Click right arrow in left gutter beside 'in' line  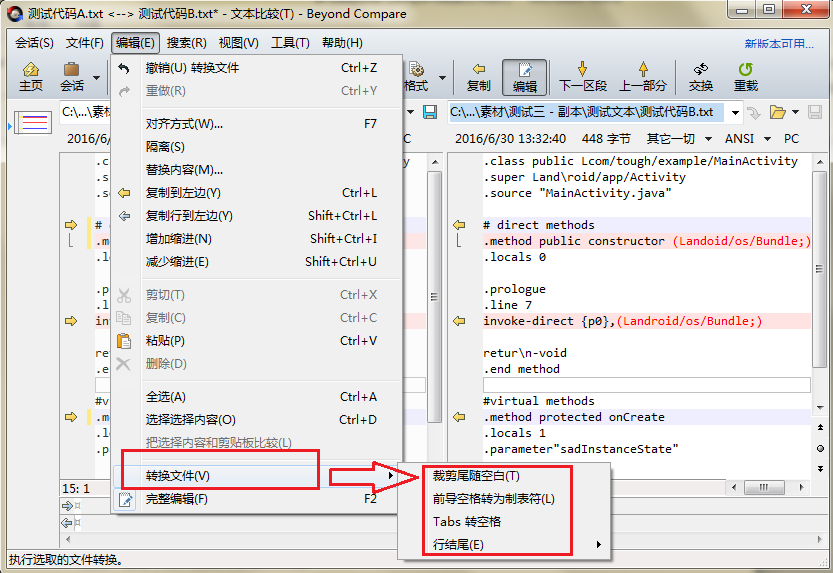(x=71, y=321)
